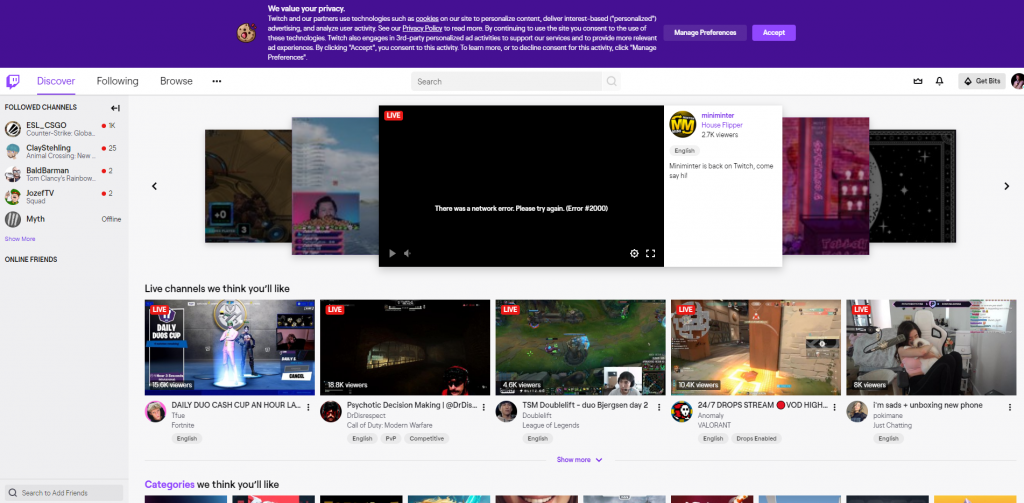Image resolution: width=1024 pixels, height=503 pixels.
Task: Click the Get Bits button
Action: tap(982, 82)
